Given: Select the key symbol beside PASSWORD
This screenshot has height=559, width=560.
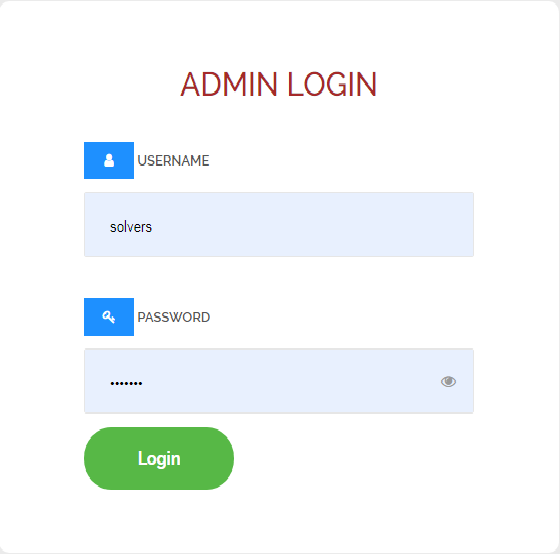Looking at the screenshot, I should (109, 317).
